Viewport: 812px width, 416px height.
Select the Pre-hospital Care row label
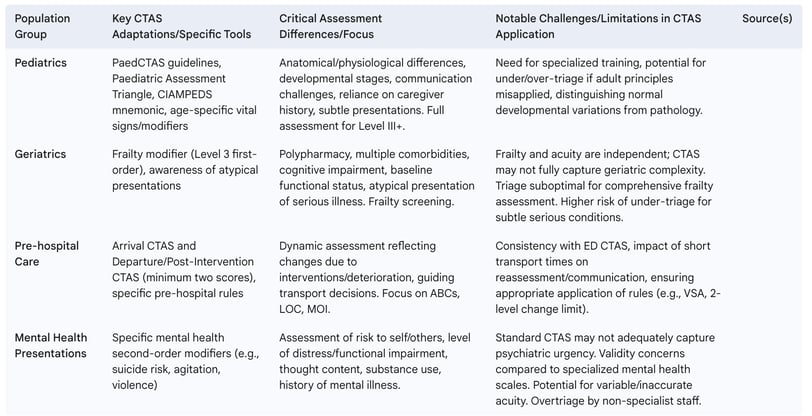click(x=47, y=254)
